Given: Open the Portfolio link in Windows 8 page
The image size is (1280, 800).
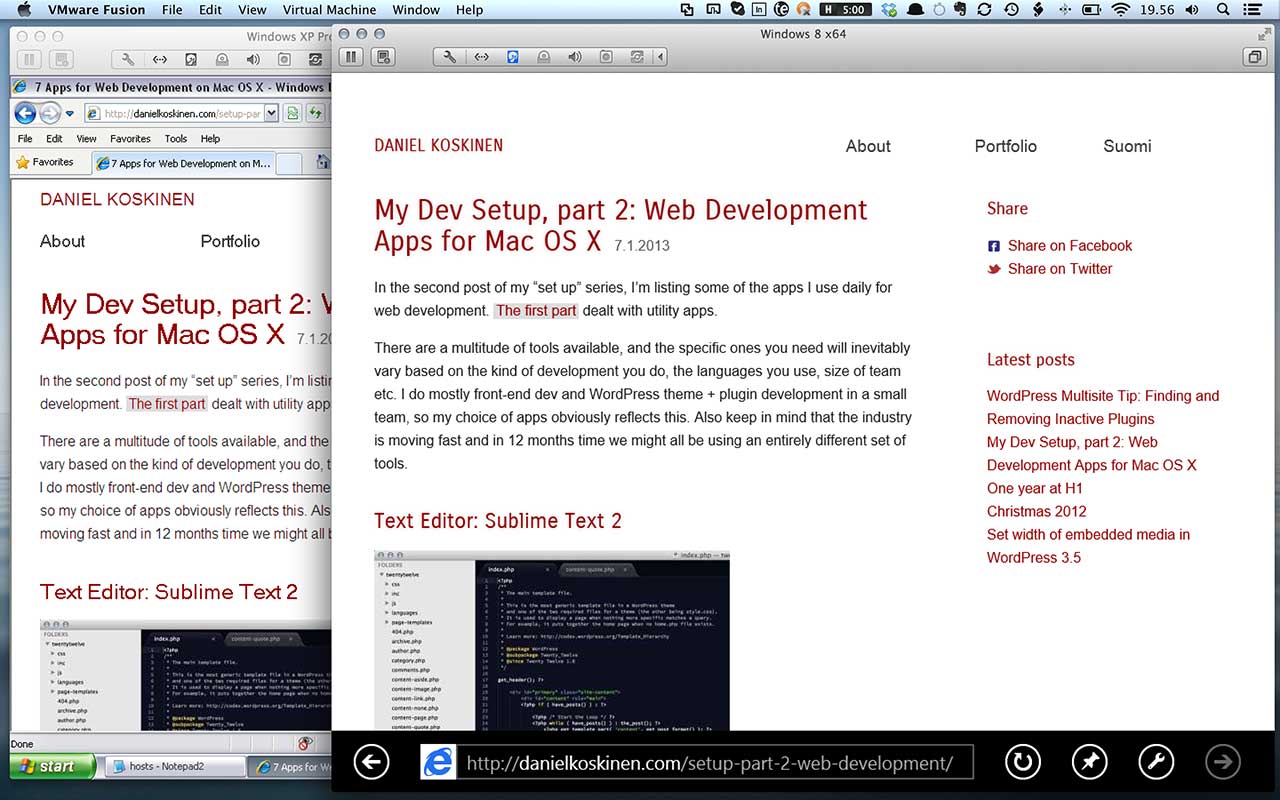Looking at the screenshot, I should point(1005,146).
